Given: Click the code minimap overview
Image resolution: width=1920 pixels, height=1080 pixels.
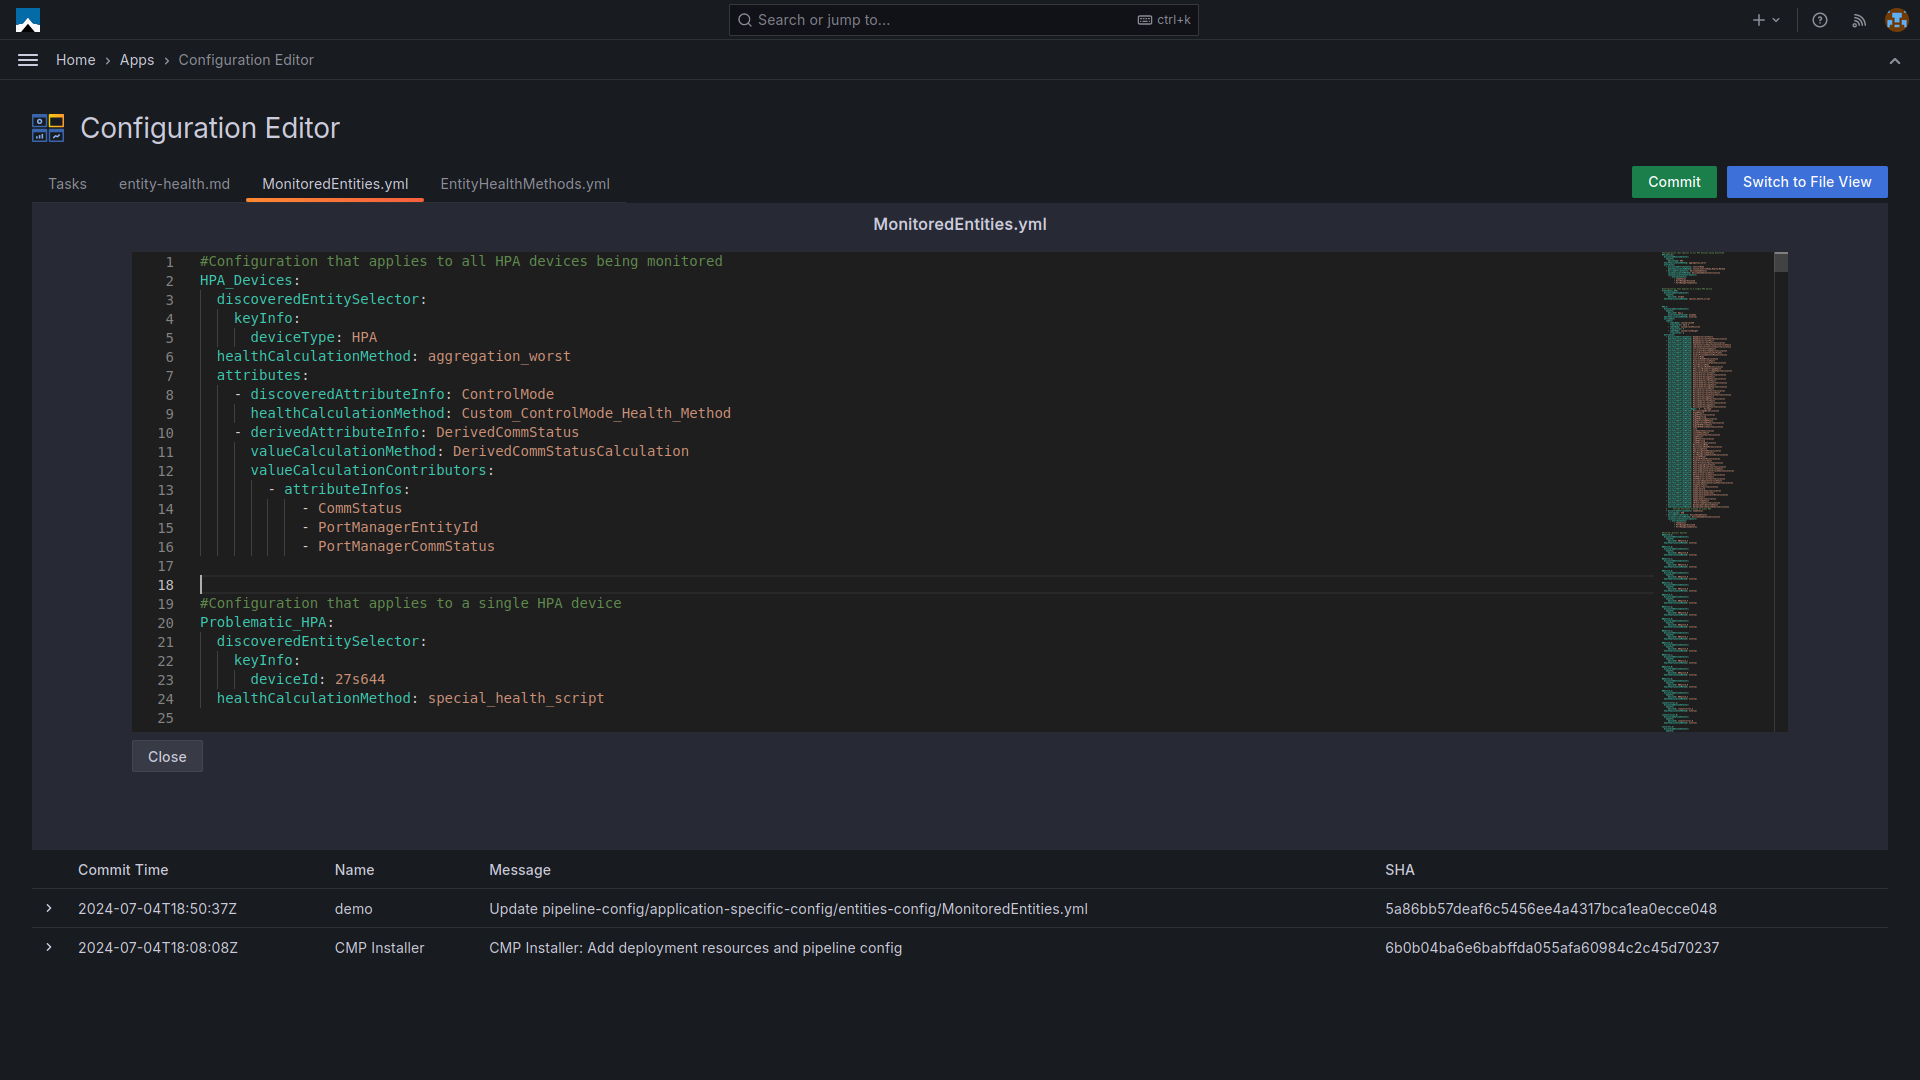Looking at the screenshot, I should click(1715, 491).
